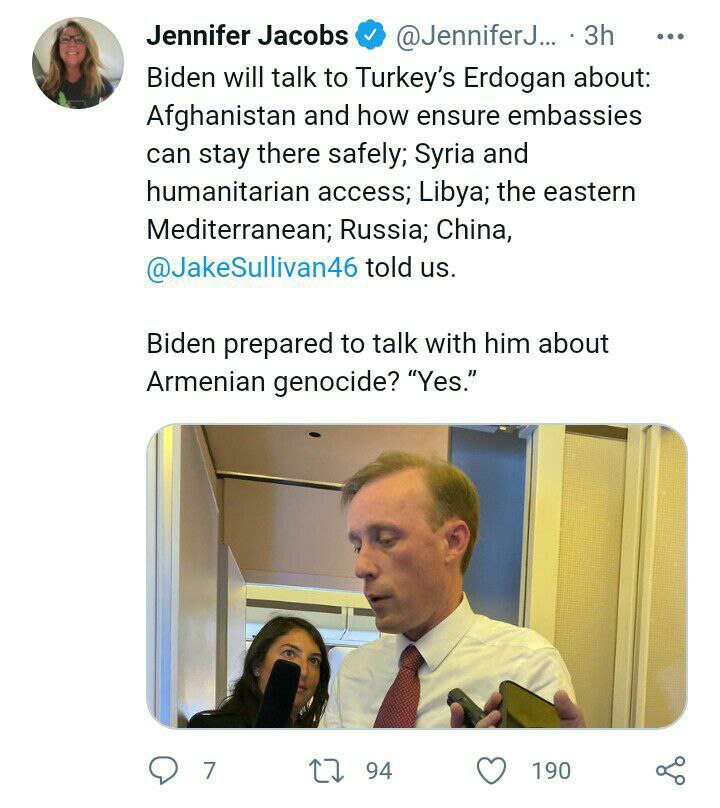Open Jennifer Jacobs' profile picture
The height and width of the screenshot is (808, 720).
coord(78,63)
